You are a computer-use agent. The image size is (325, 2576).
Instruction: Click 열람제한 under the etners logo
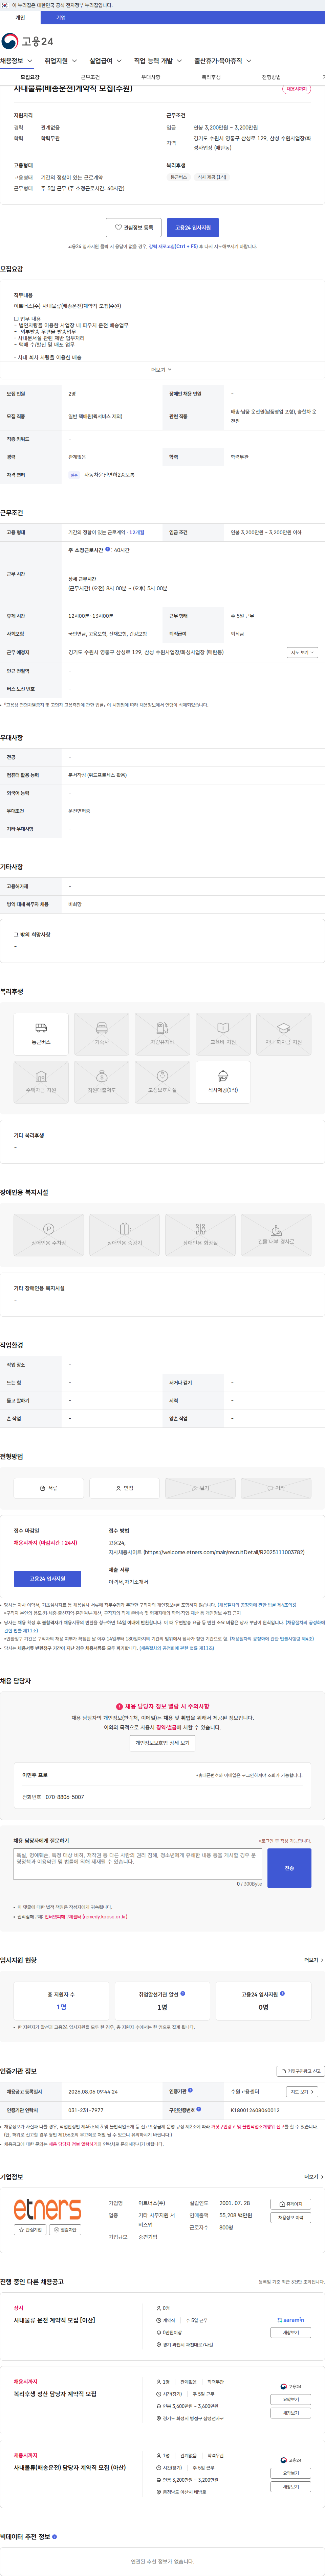pyautogui.click(x=65, y=2230)
